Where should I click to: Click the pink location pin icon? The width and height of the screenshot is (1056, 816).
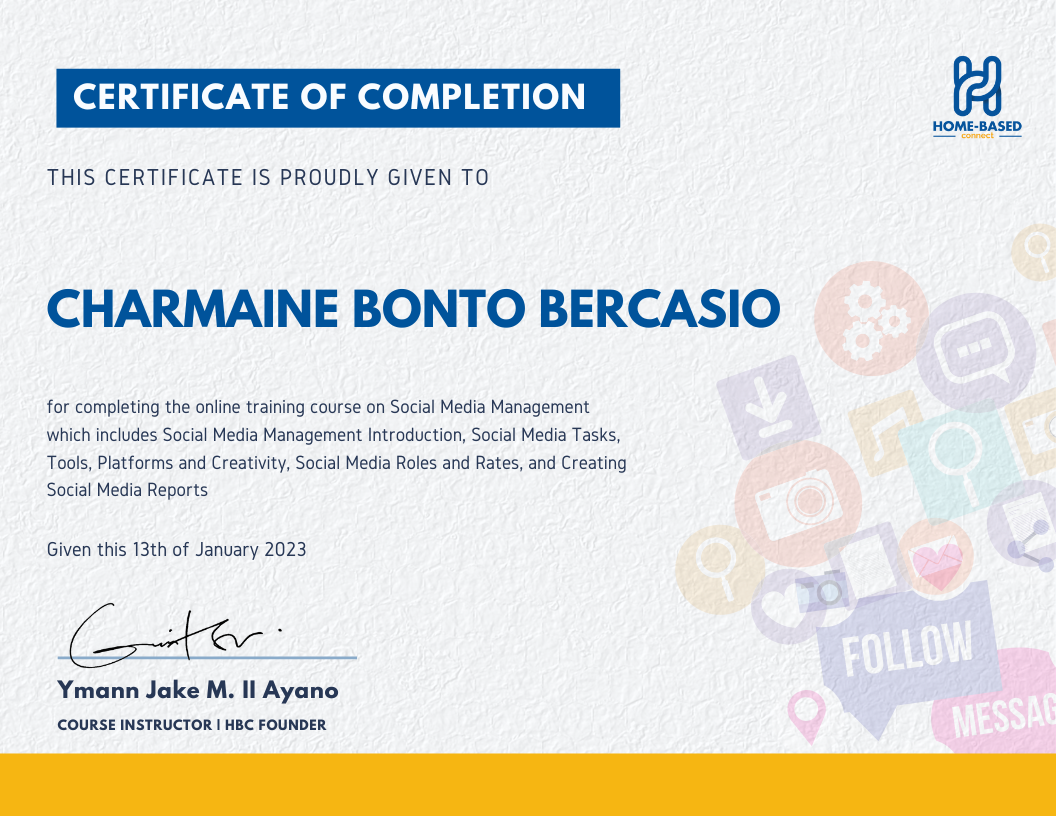coord(807,715)
